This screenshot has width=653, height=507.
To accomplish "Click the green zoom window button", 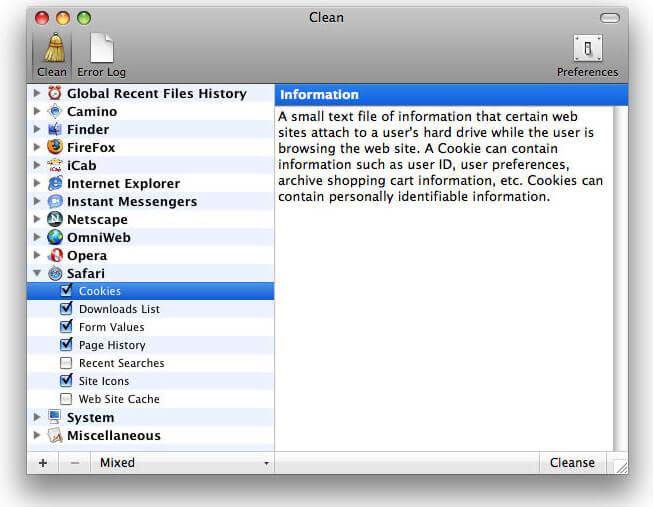I will pyautogui.click(x=84, y=18).
